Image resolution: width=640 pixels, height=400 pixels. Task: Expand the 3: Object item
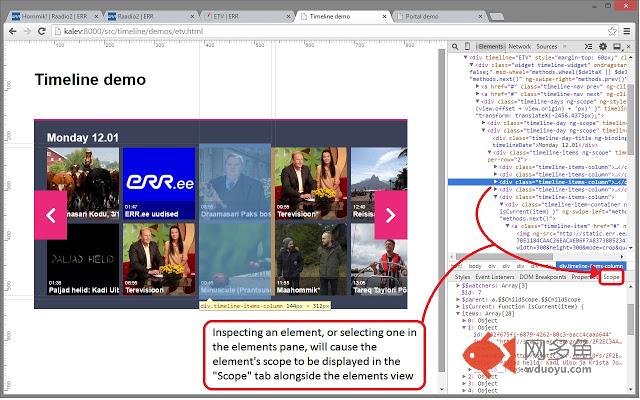[x=464, y=384]
